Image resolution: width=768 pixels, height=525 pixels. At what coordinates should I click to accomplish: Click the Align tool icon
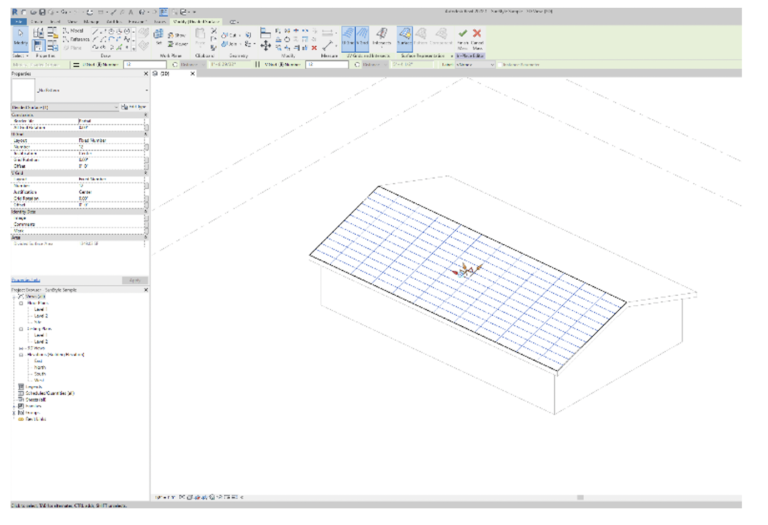265,33
